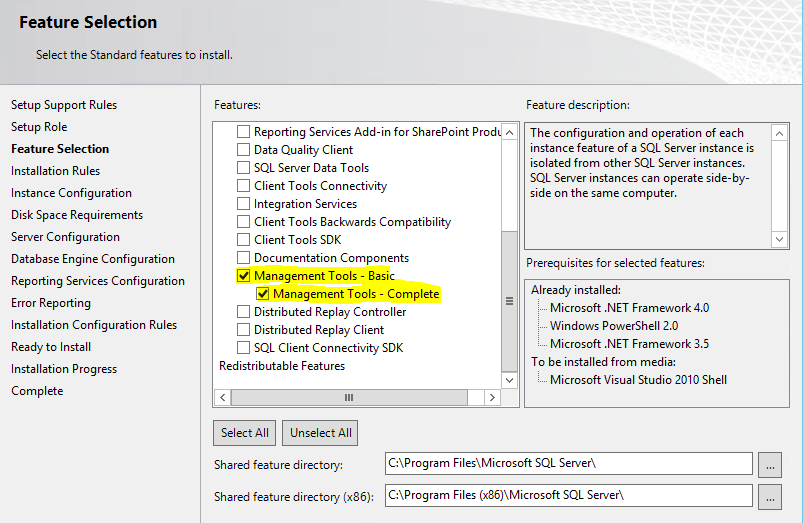Viewport: 803px width, 523px height.
Task: Select the Feature Selection step in sidebar
Action: tap(60, 149)
